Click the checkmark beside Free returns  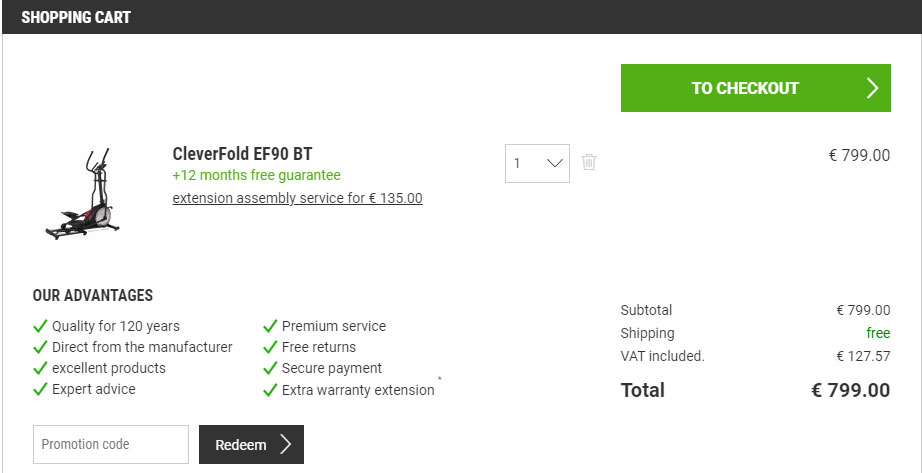tap(270, 347)
